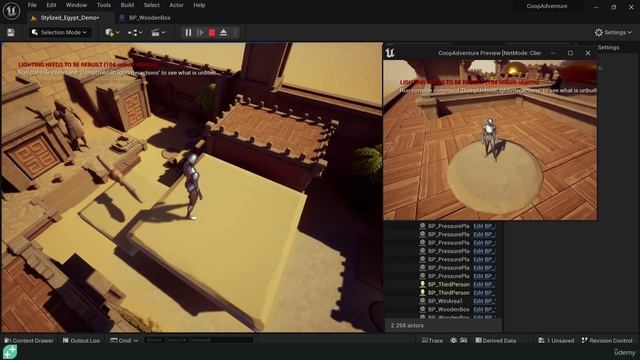The image size is (640, 360).
Task: Click the mannequin character in the main viewport
Action: 193,187
